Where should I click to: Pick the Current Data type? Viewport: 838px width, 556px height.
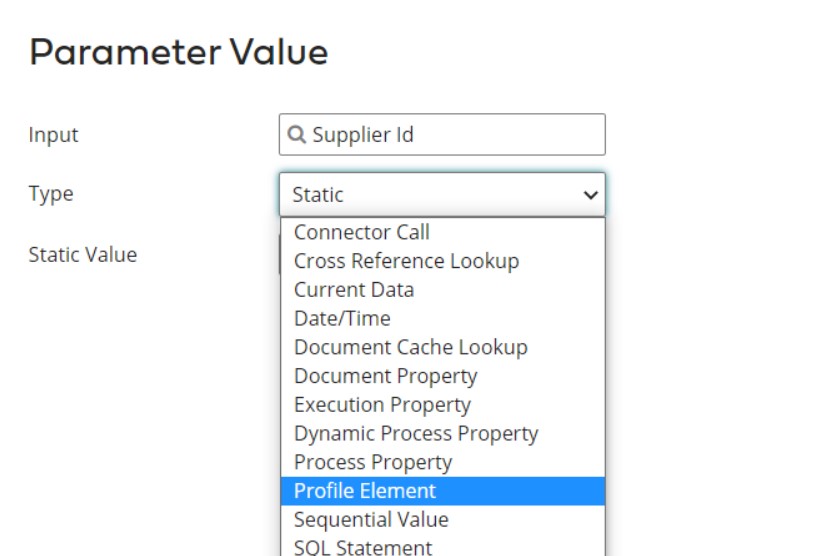point(354,290)
